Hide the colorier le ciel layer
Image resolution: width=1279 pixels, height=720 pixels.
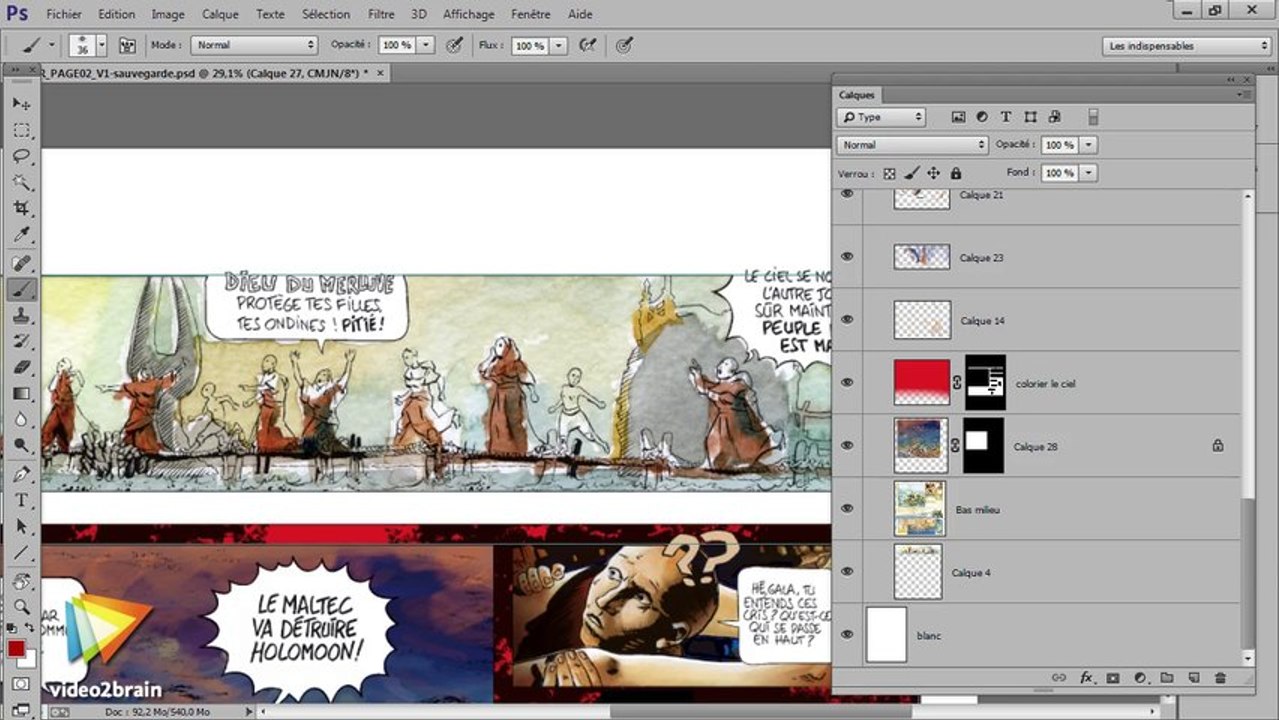click(847, 382)
